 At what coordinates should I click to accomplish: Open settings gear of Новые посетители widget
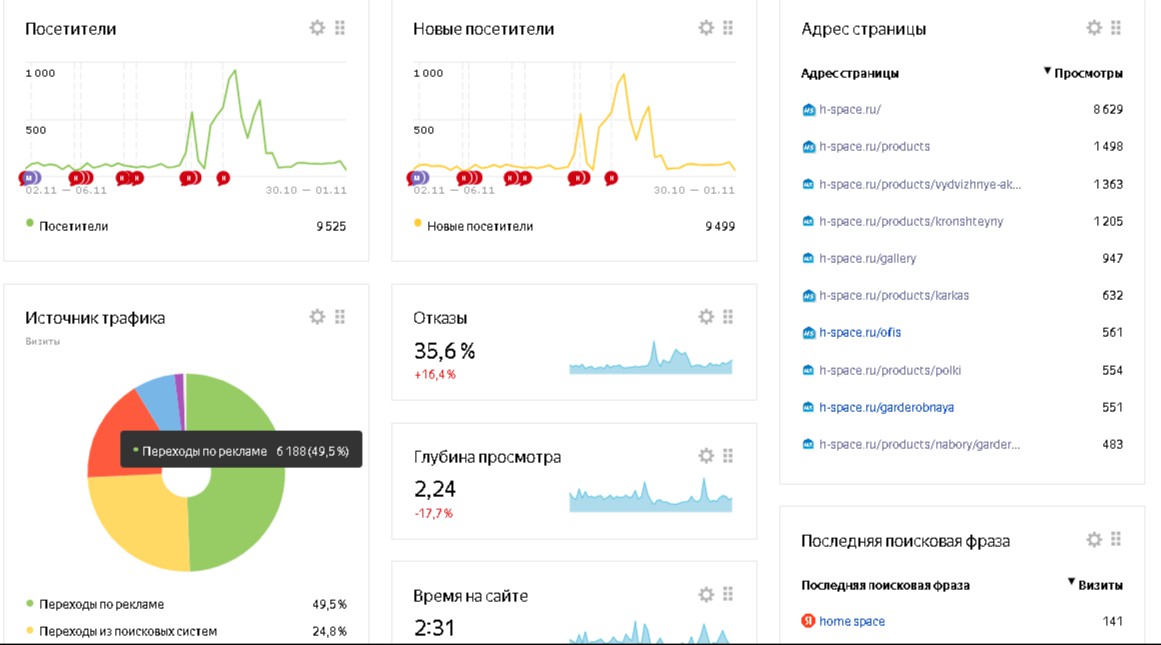(706, 28)
